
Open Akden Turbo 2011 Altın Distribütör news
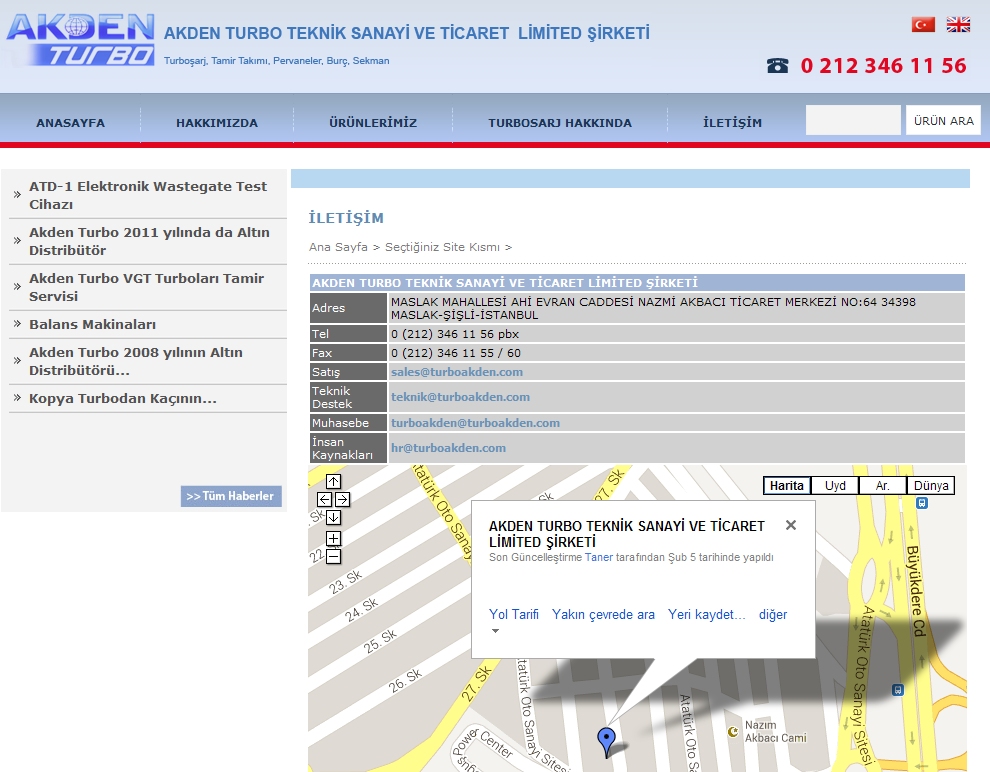(149, 241)
